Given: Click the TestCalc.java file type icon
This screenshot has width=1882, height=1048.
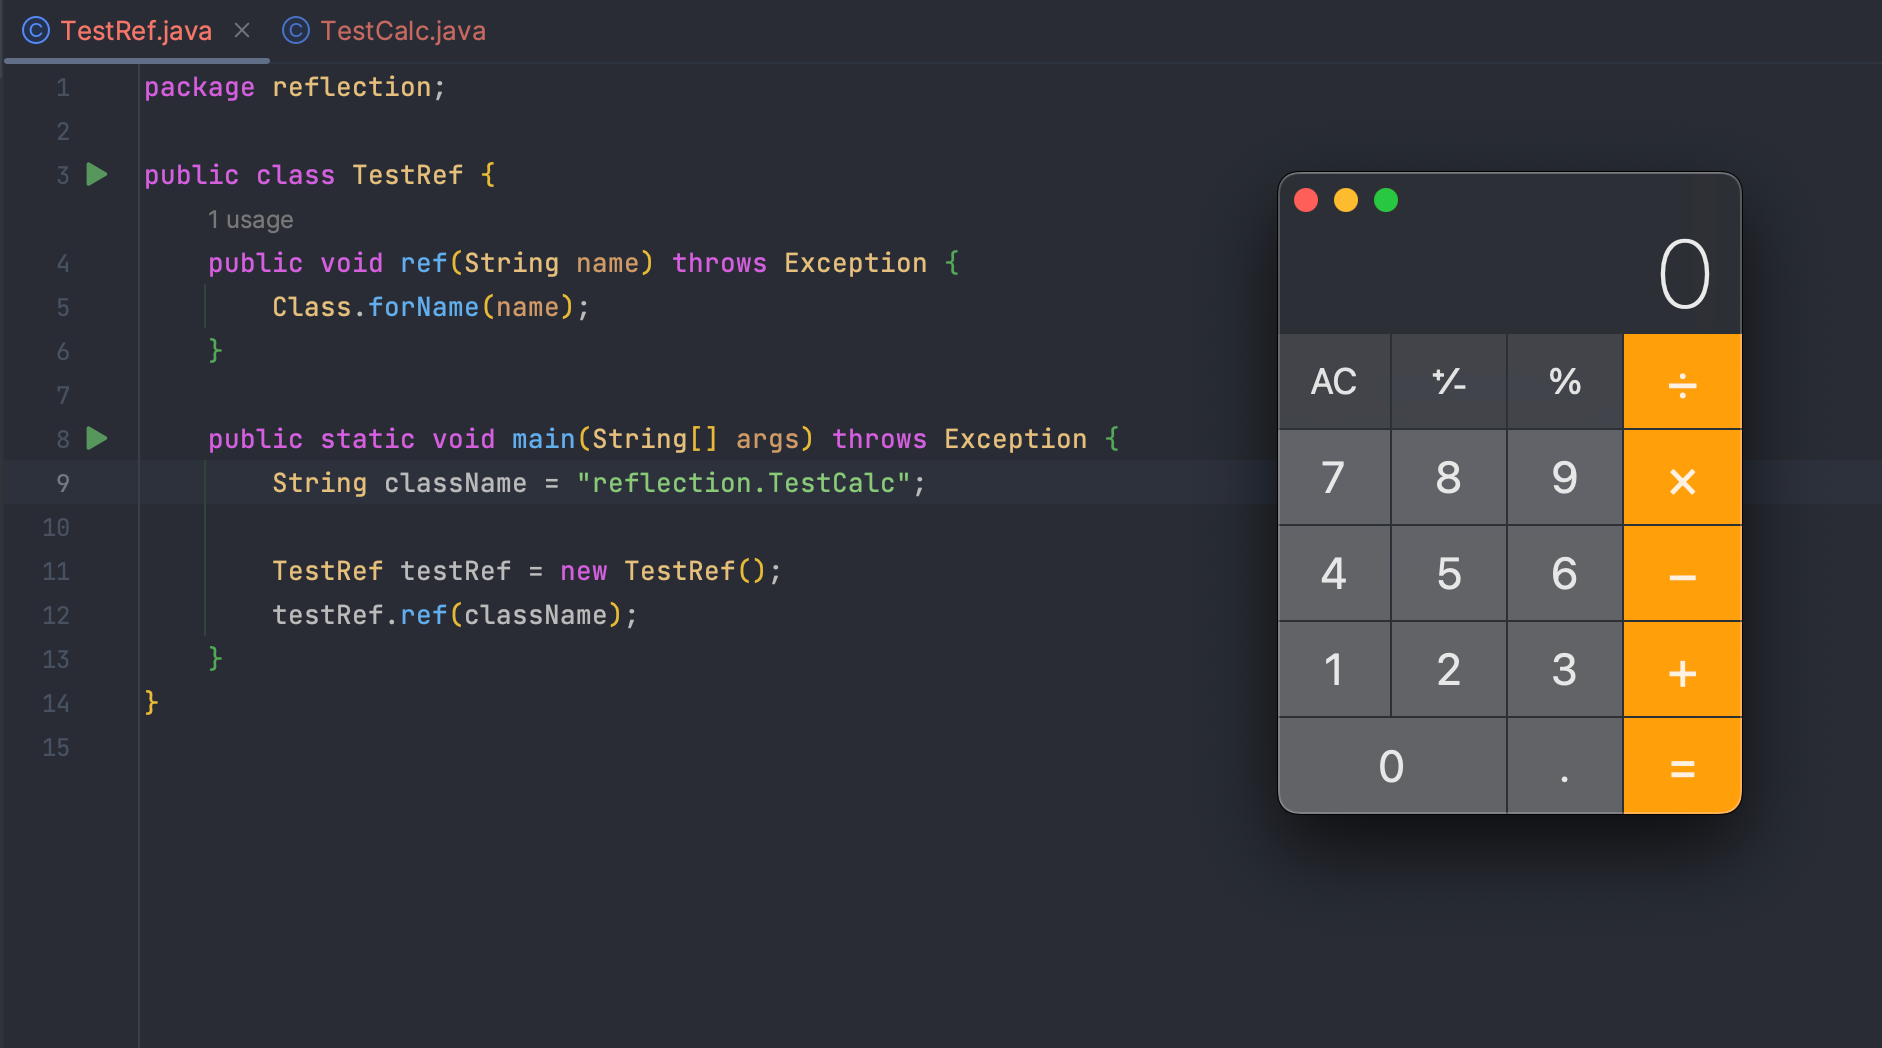Looking at the screenshot, I should click(296, 31).
